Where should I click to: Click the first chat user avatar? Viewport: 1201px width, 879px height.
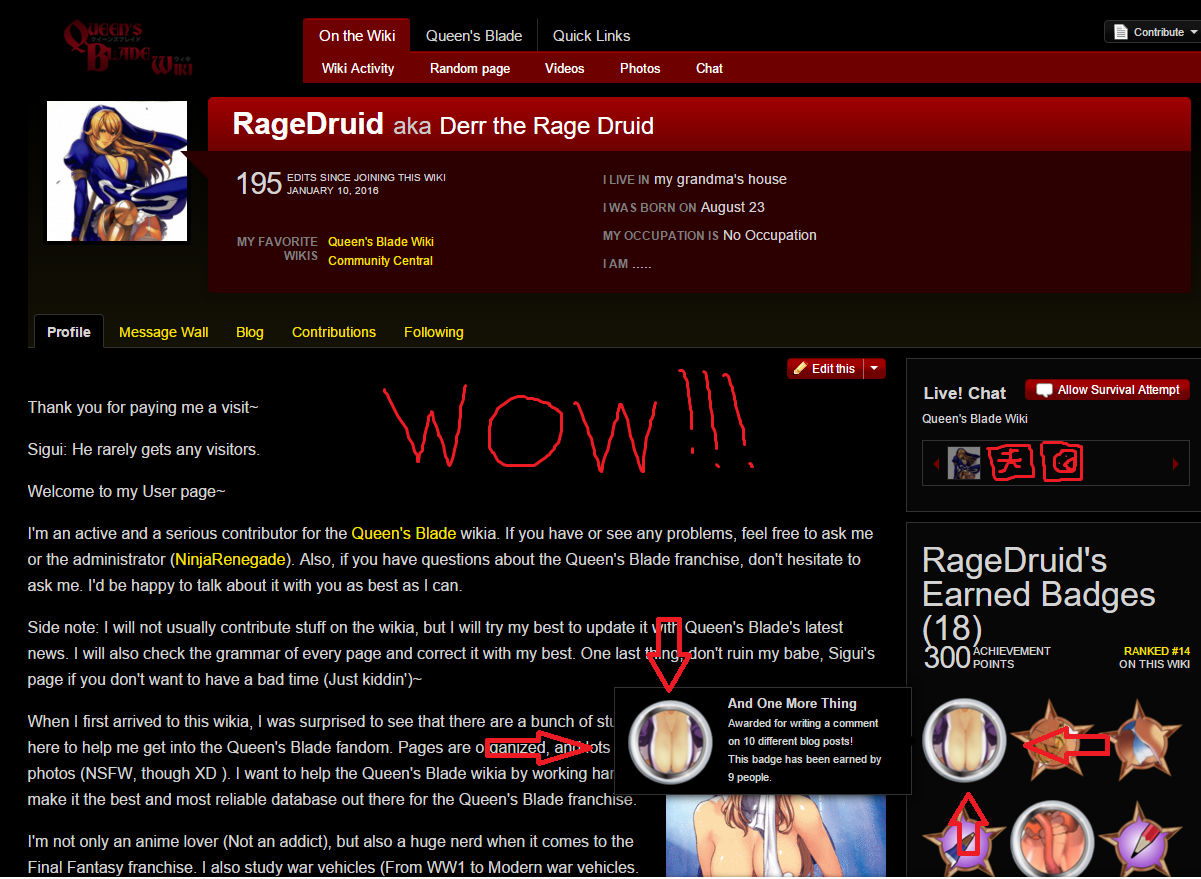[964, 463]
